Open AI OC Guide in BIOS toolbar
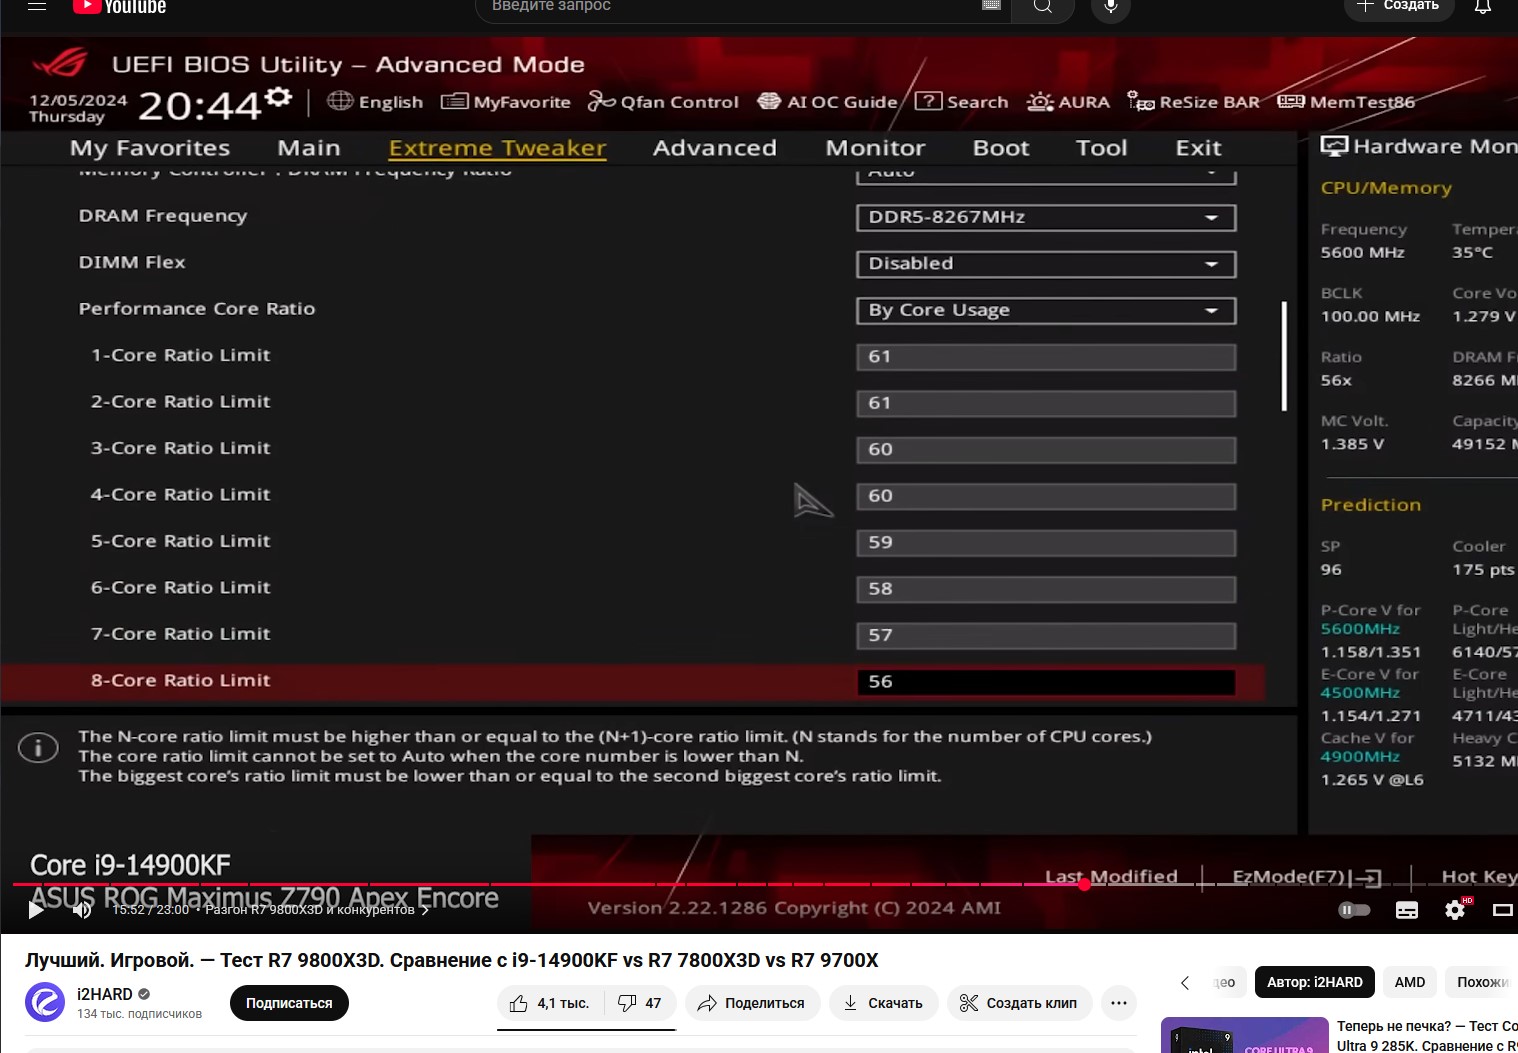This screenshot has height=1053, width=1518. 827,102
